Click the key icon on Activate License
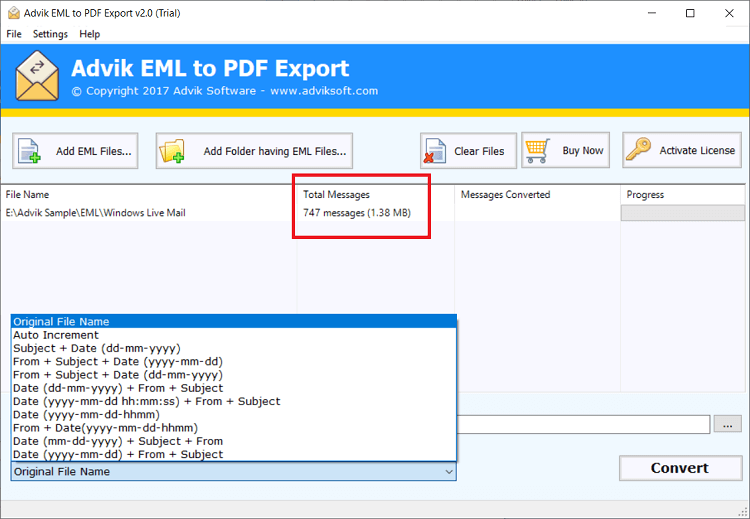The height and width of the screenshot is (519, 750). 639,149
